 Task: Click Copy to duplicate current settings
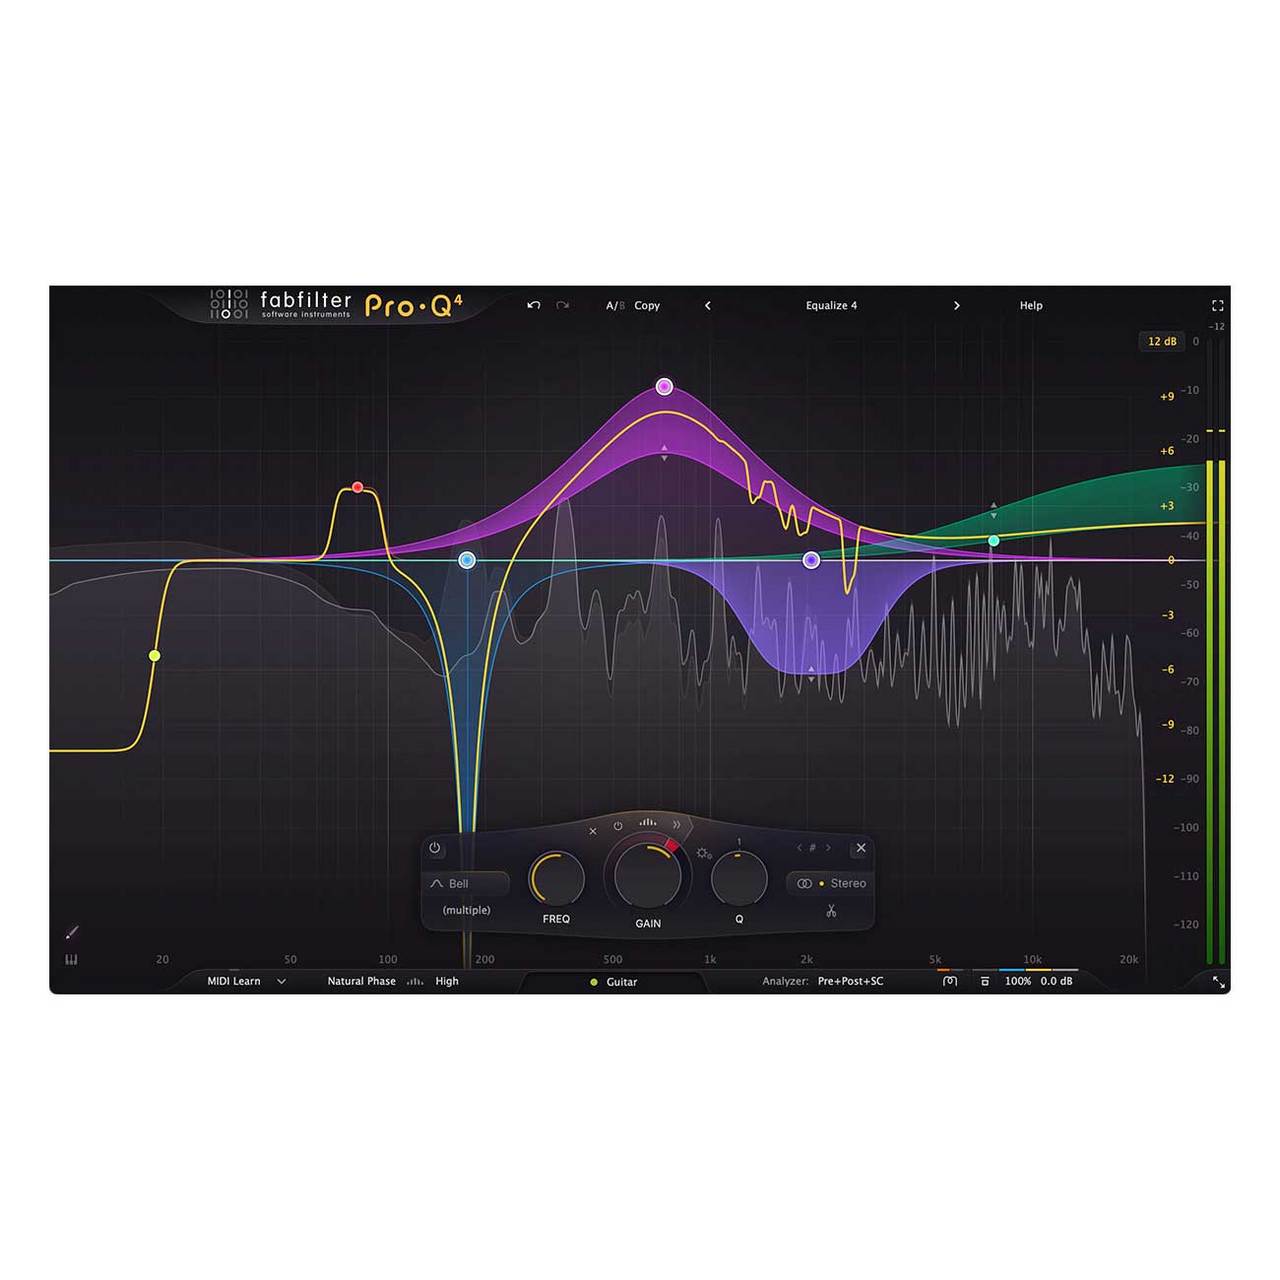pyautogui.click(x=648, y=306)
